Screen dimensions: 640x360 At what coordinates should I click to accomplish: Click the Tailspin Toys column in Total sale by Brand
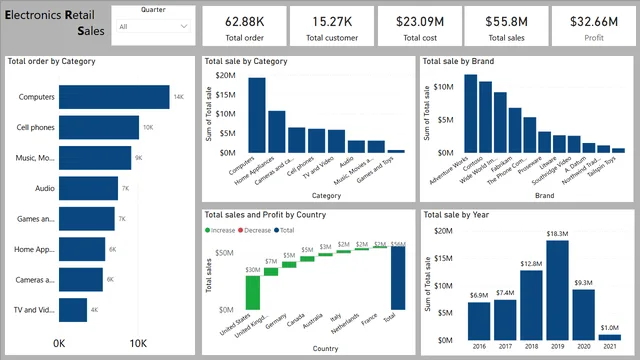pyautogui.click(x=618, y=150)
